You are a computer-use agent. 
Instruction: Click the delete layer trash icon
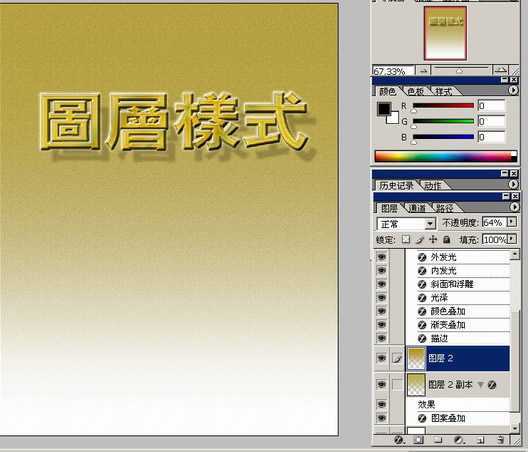(501, 440)
